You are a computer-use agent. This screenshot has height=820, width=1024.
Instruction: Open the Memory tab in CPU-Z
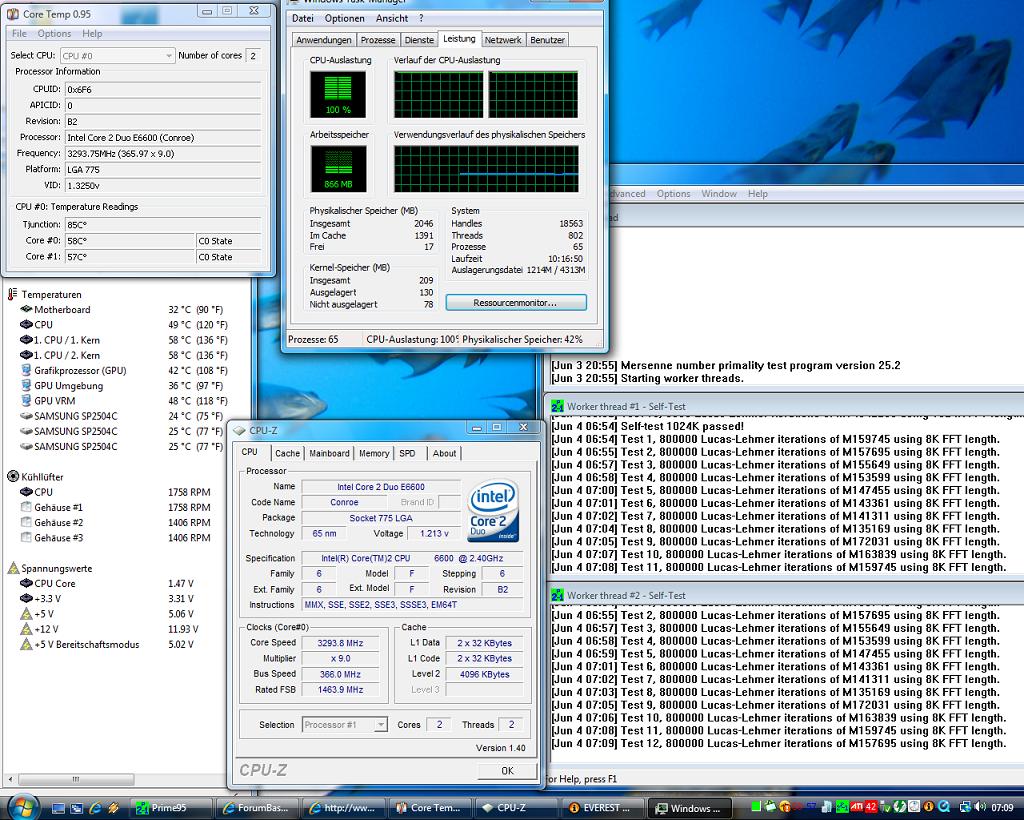pyautogui.click(x=374, y=453)
